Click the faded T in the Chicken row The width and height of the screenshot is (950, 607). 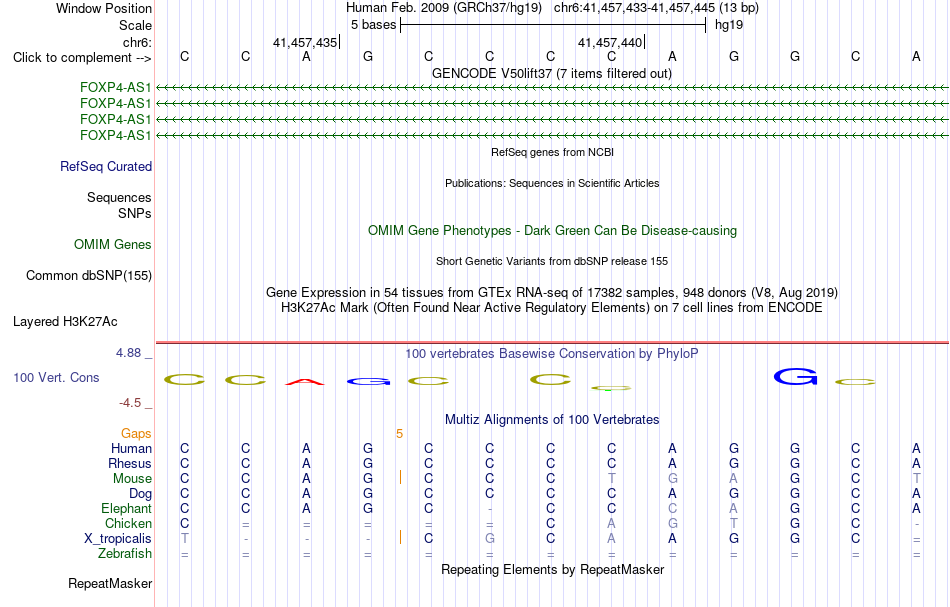point(734,523)
